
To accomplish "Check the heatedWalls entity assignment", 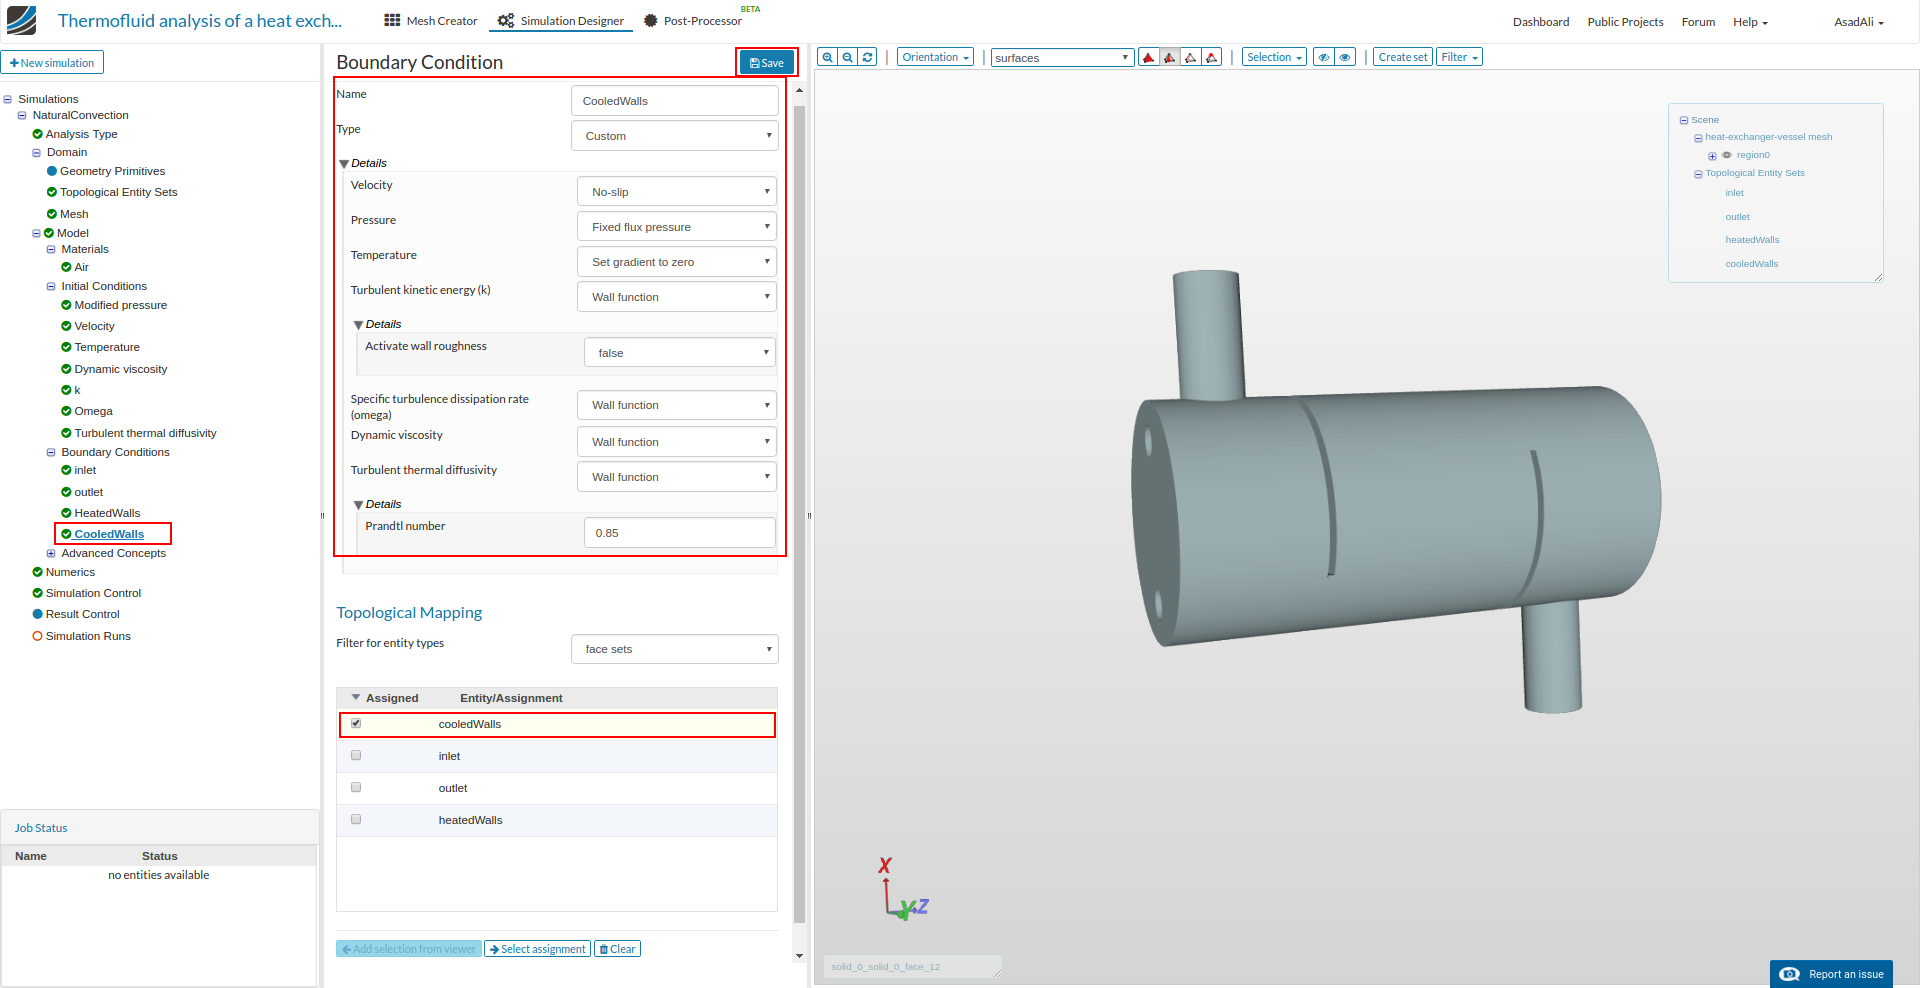I will pyautogui.click(x=356, y=818).
